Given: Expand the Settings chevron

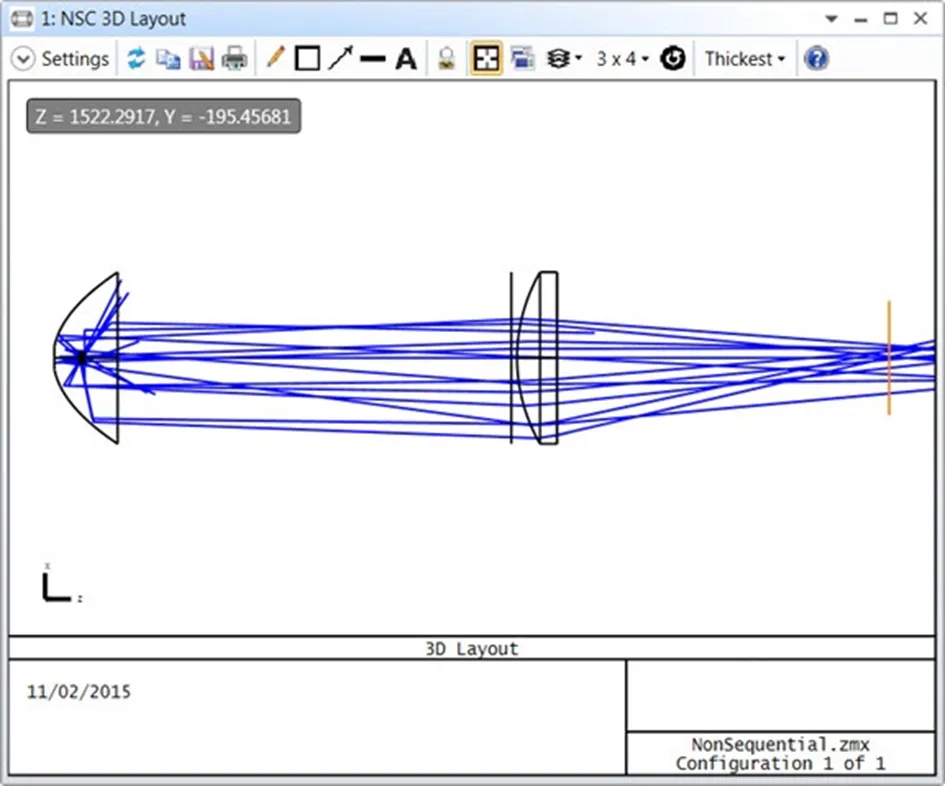Looking at the screenshot, I should coord(23,59).
